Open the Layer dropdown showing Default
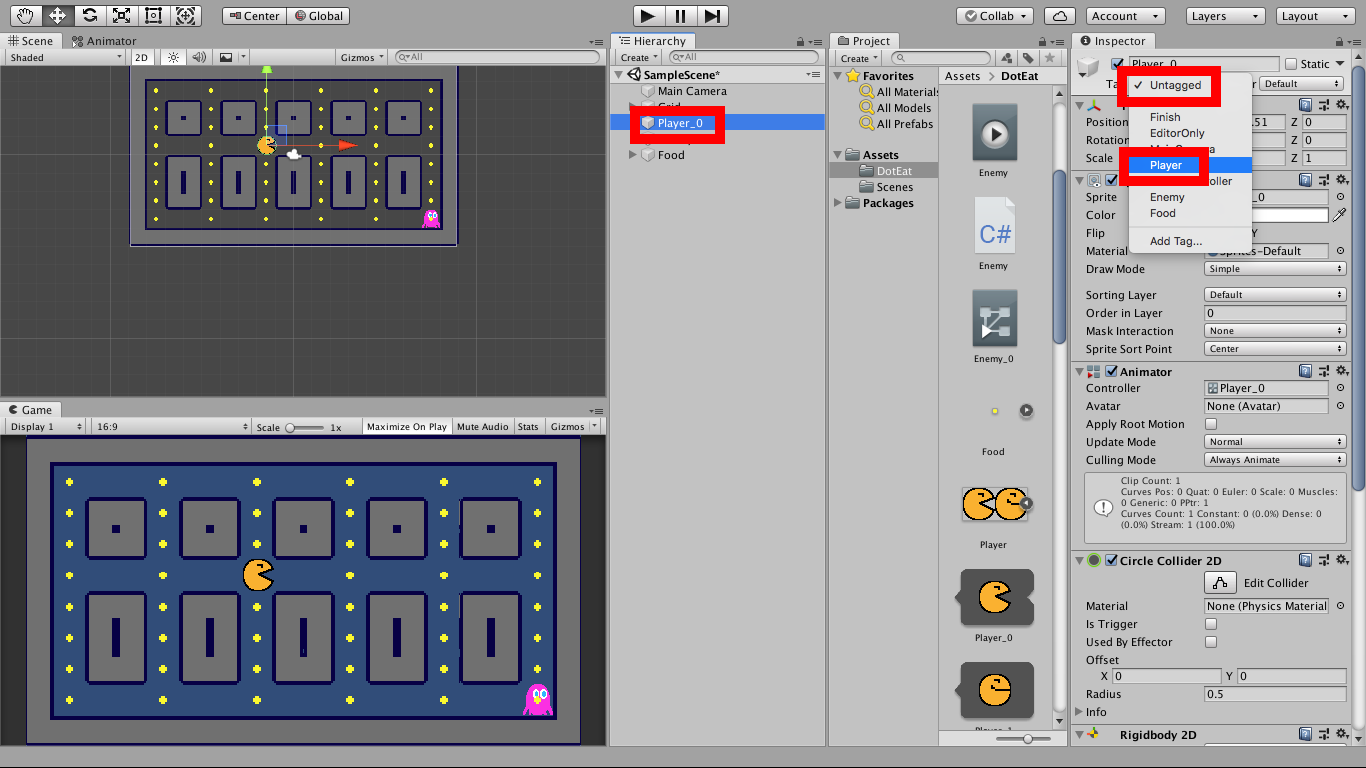1366x768 pixels. pos(1299,84)
